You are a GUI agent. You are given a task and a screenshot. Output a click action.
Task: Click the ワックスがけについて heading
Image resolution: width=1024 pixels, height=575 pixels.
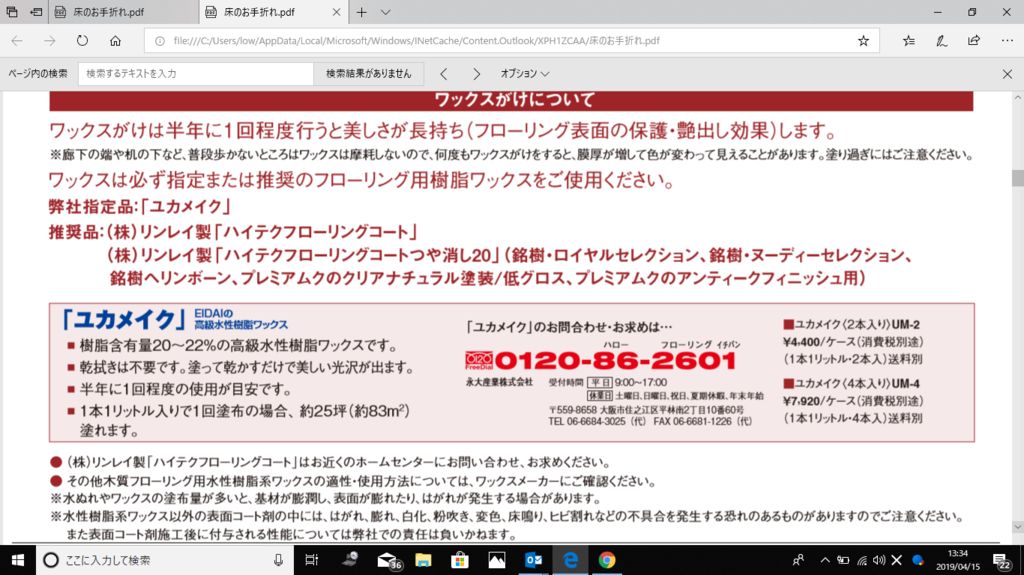tap(514, 99)
